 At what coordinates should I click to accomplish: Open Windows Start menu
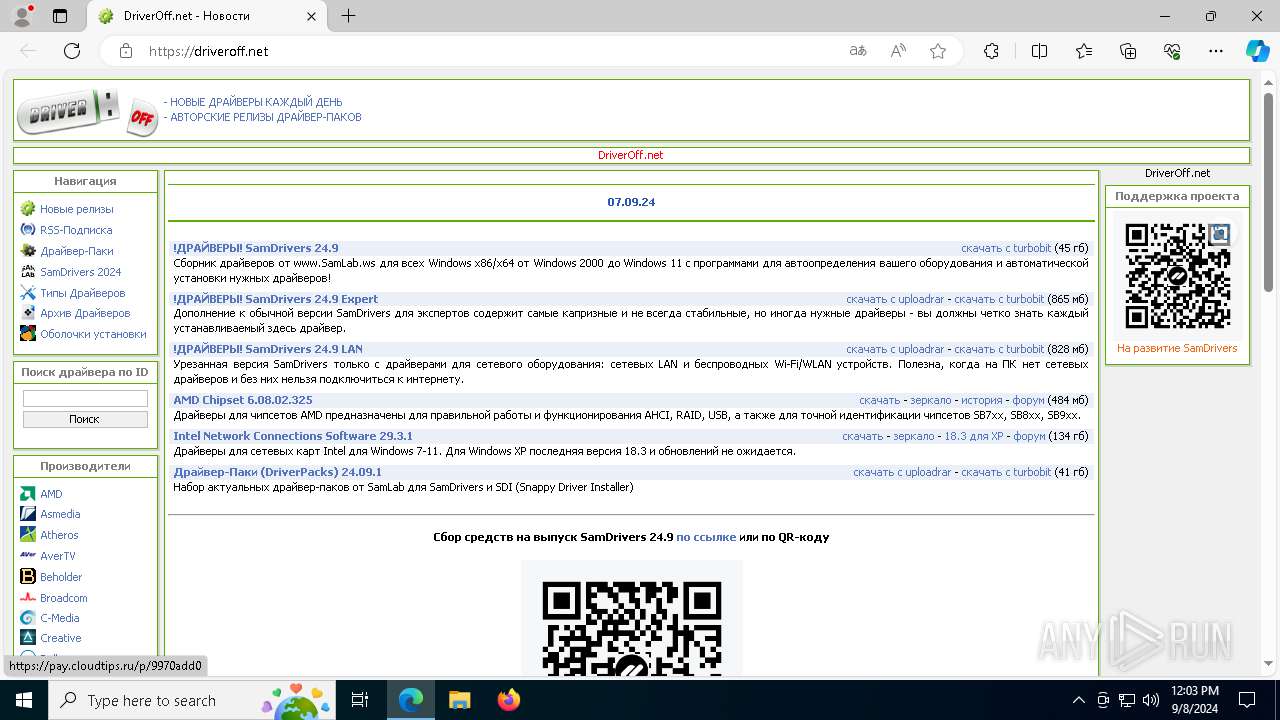tap(24, 700)
